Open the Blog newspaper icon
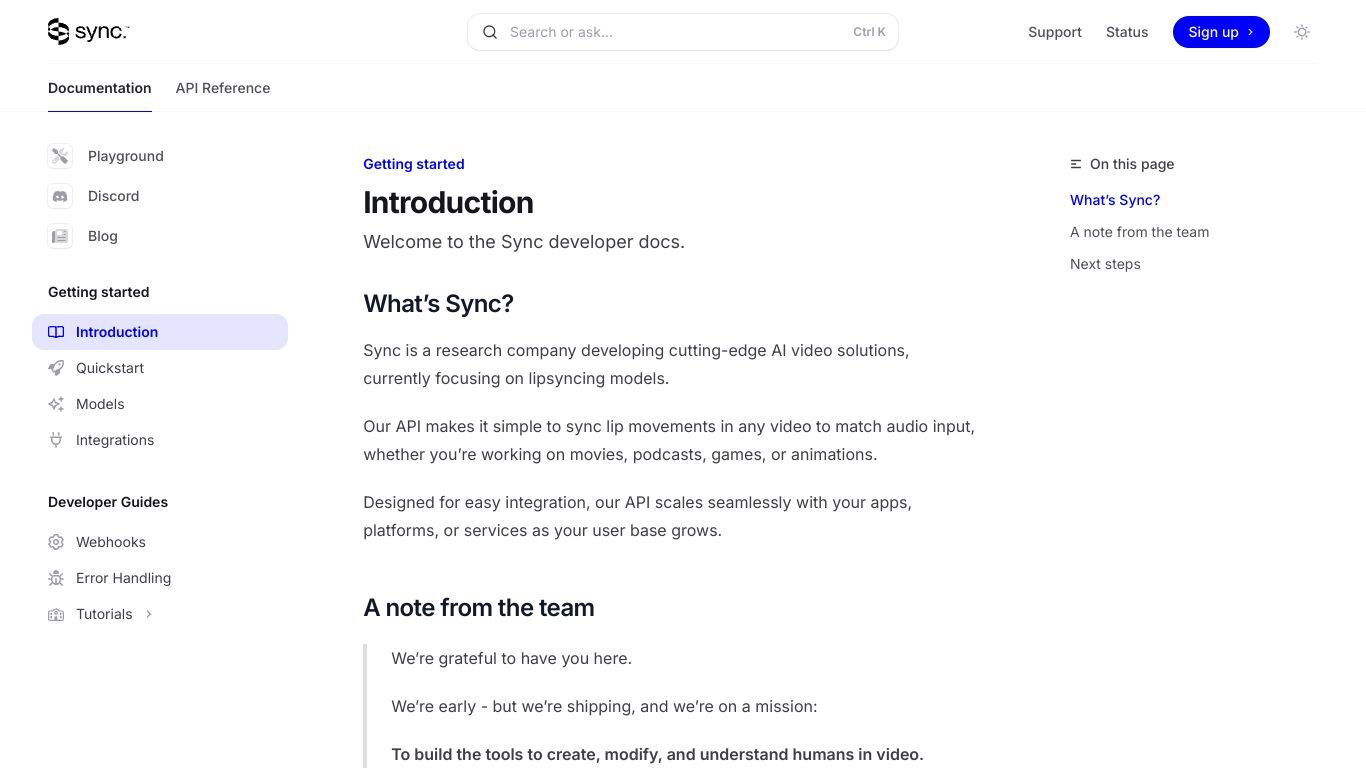The image size is (1366, 768). coord(60,236)
